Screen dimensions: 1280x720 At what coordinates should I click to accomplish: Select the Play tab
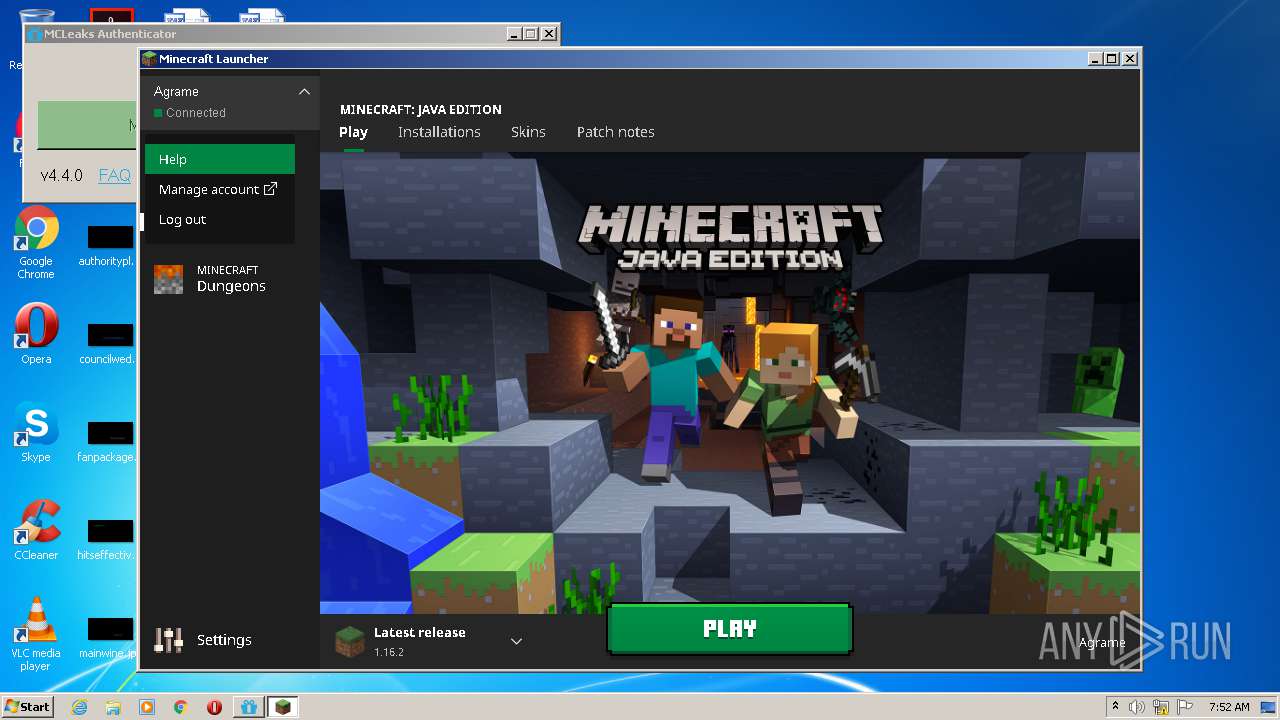(x=353, y=132)
